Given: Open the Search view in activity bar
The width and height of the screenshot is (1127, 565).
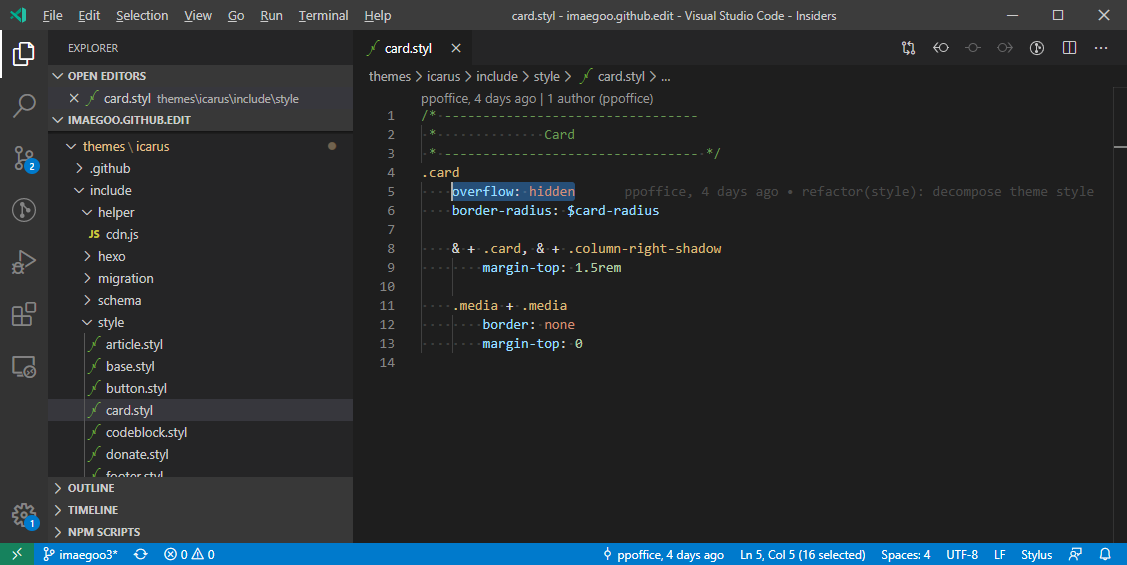Looking at the screenshot, I should (x=24, y=106).
